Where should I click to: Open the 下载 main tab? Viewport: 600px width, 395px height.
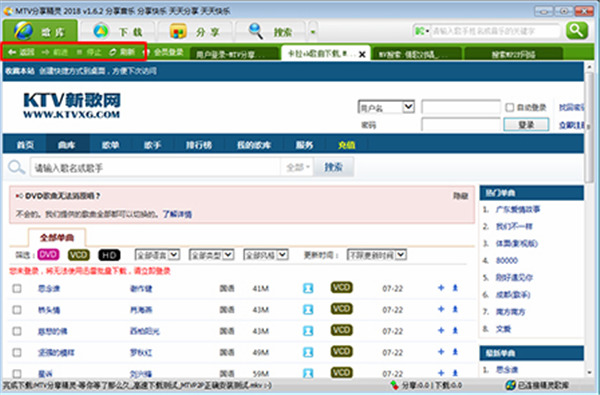[x=118, y=31]
